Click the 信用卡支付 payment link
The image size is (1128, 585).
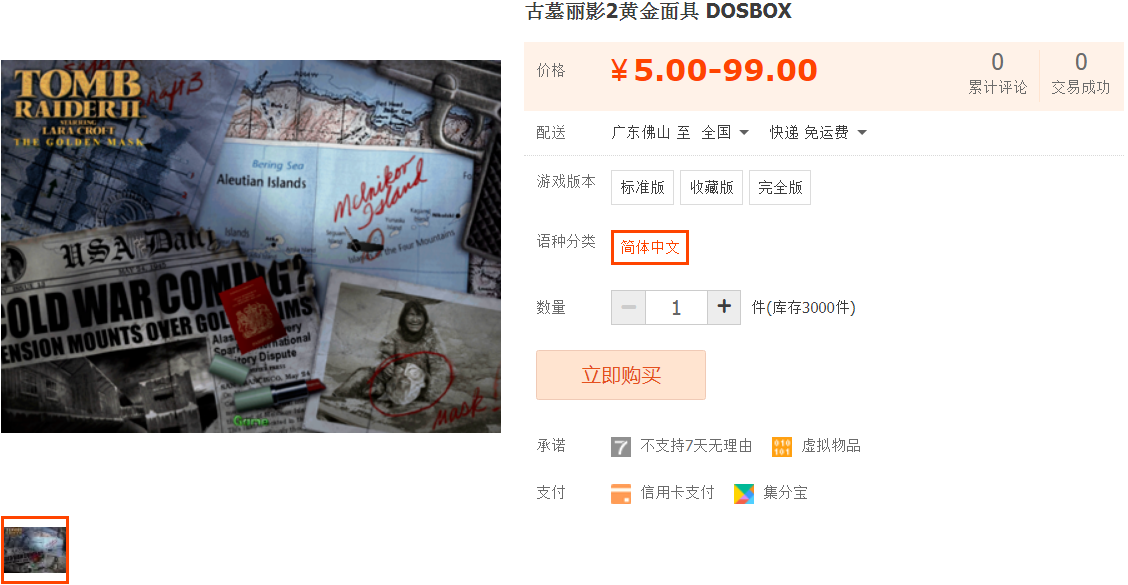pos(677,493)
